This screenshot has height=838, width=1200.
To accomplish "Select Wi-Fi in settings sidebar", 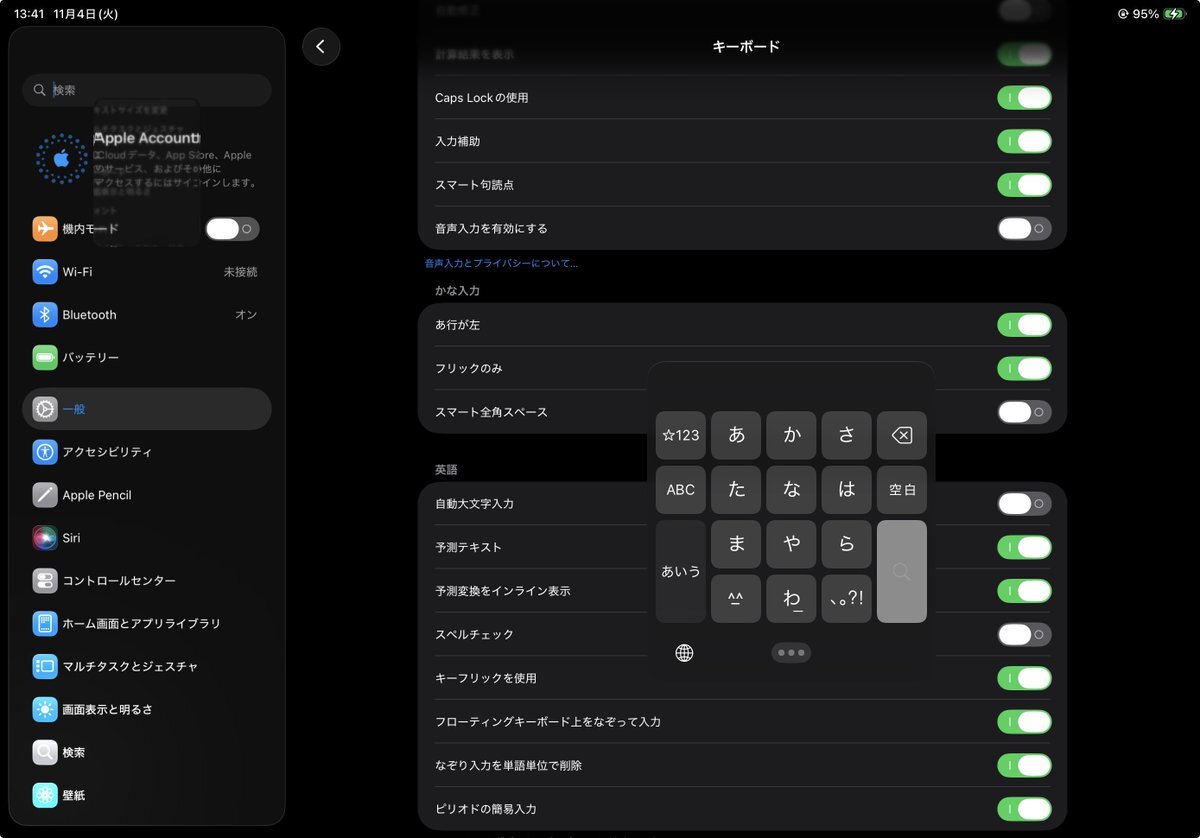I will pos(146,272).
